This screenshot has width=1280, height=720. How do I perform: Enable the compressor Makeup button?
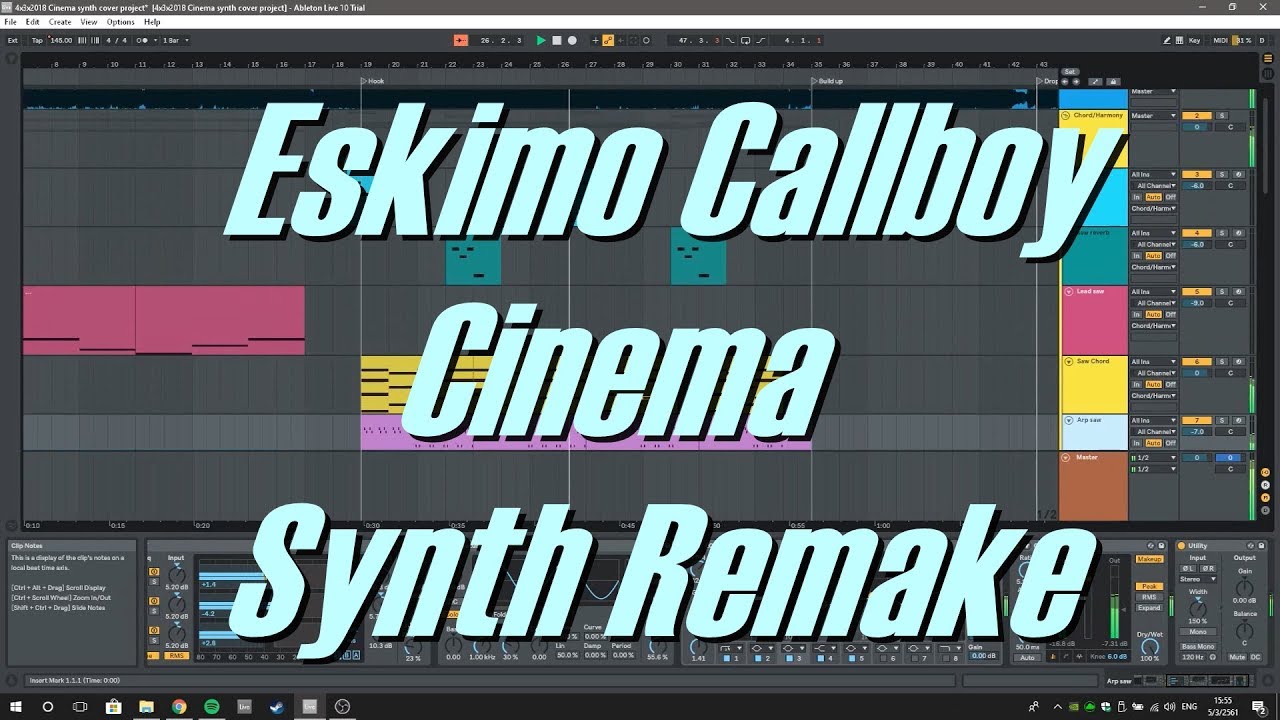click(x=1149, y=559)
